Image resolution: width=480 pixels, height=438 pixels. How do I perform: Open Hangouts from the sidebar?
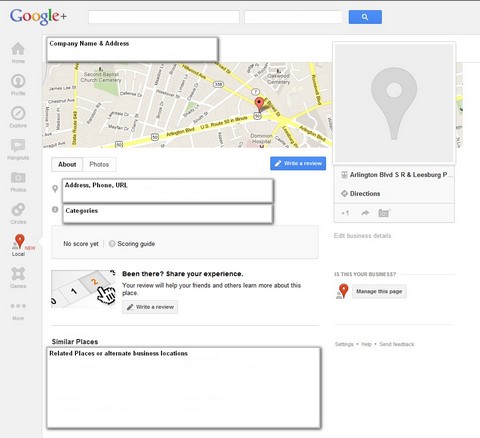(18, 146)
